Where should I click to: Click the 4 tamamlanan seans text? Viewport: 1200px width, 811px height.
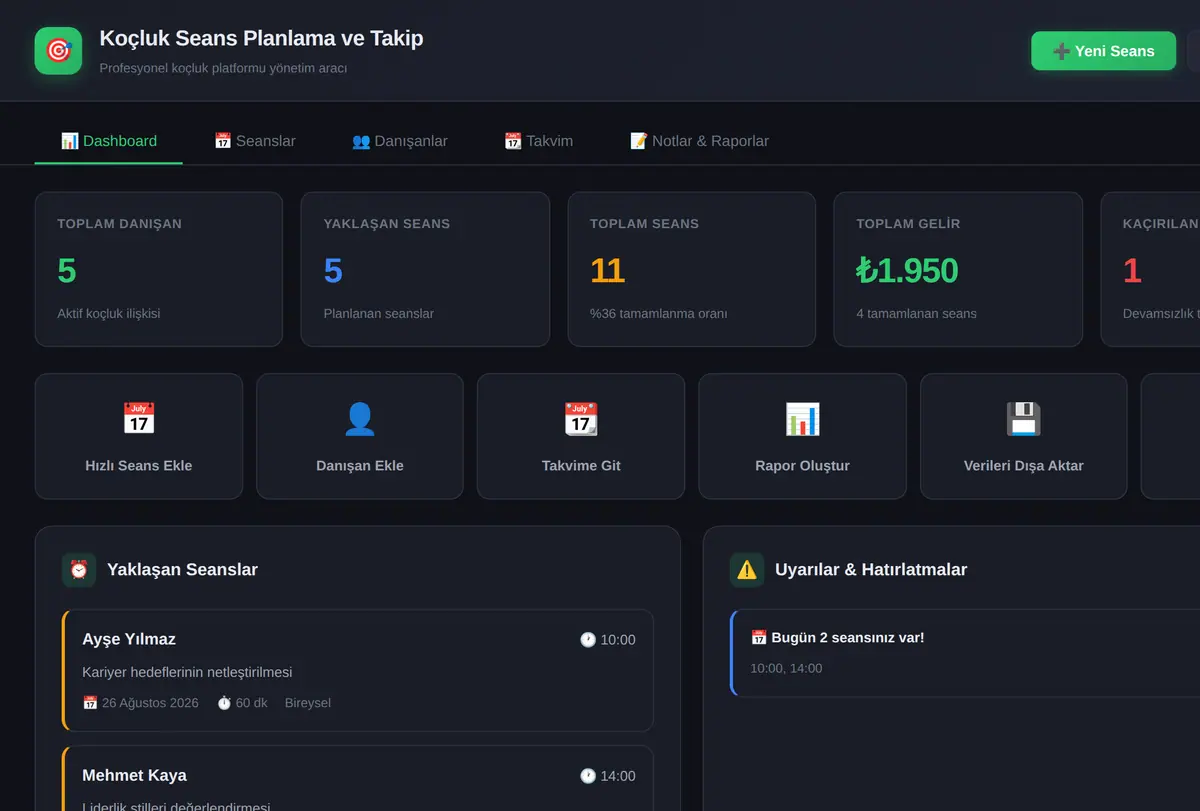[916, 314]
